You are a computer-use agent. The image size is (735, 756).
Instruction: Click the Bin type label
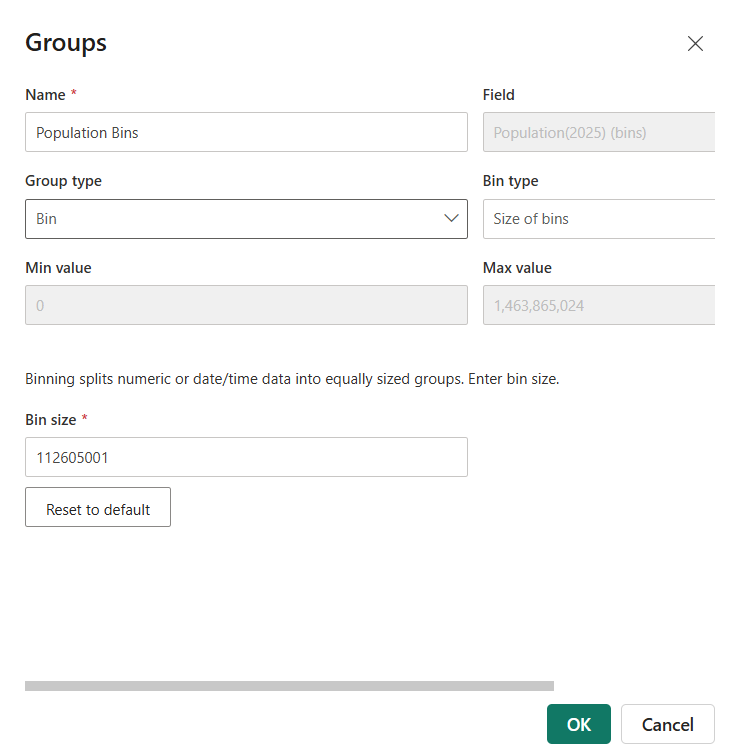tap(510, 181)
